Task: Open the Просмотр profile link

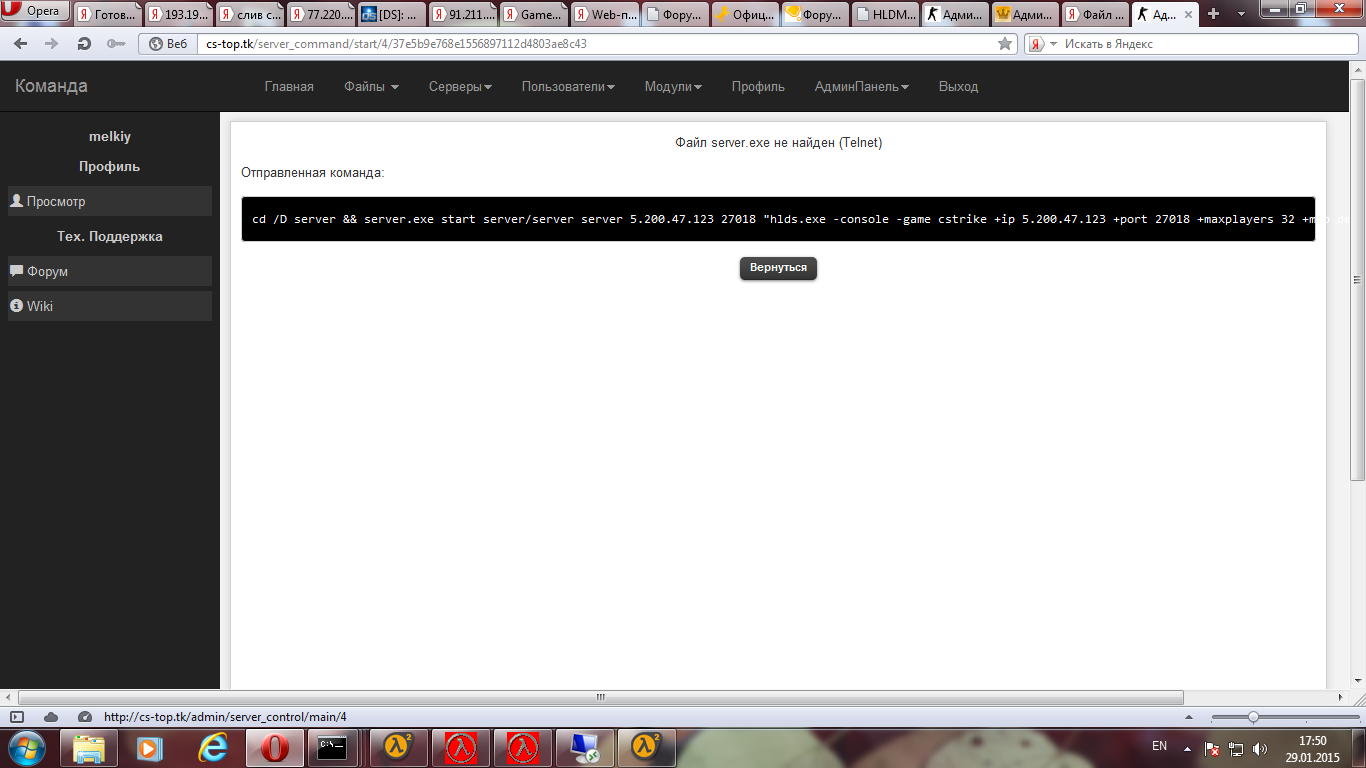Action: [x=56, y=201]
